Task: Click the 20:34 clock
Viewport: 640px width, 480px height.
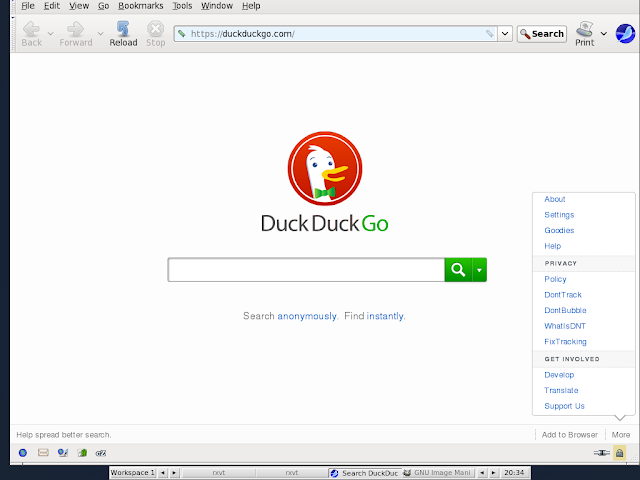Action: (x=514, y=473)
